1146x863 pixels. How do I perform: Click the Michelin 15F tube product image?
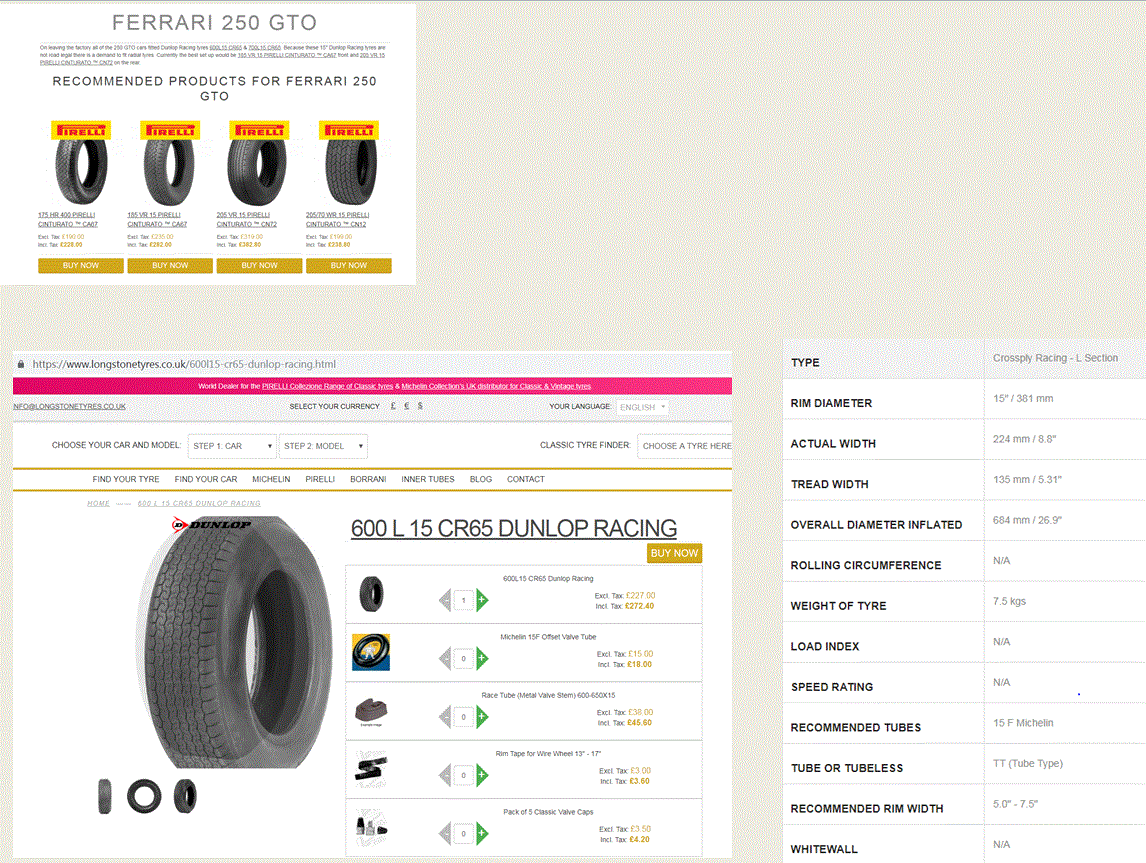pos(371,652)
